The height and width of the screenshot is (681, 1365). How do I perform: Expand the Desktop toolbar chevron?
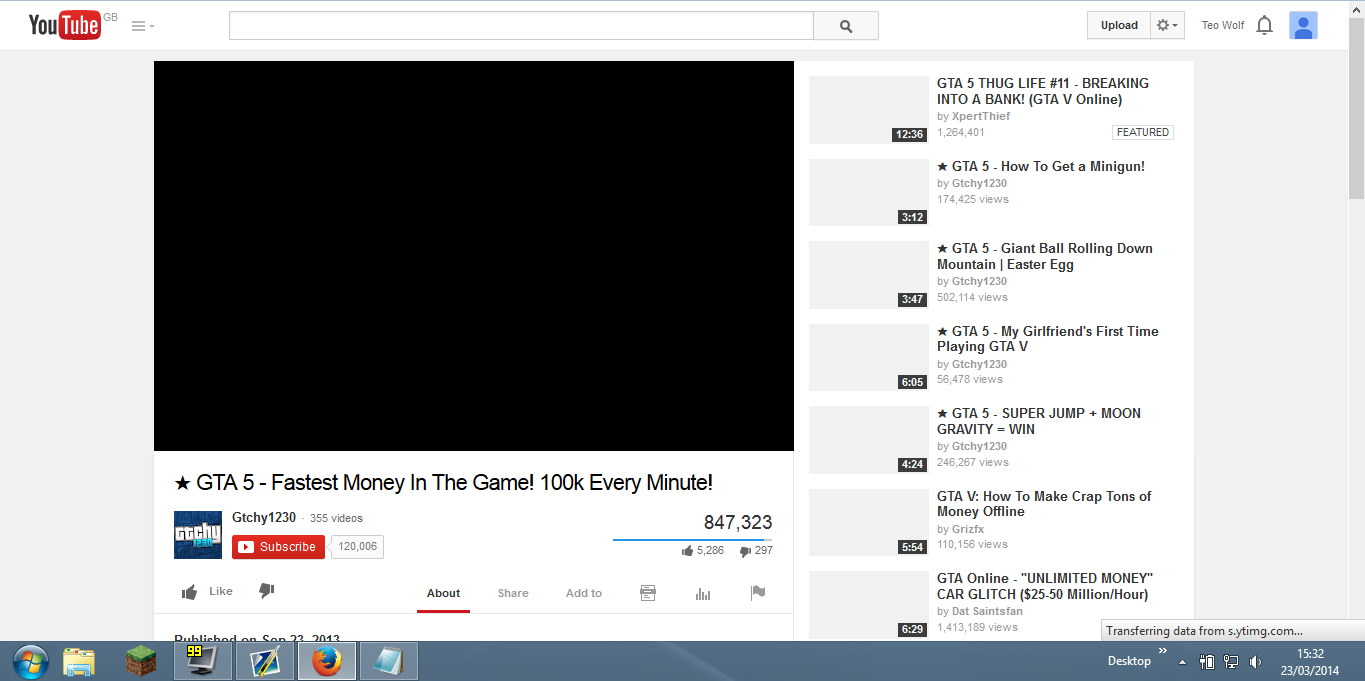[x=1162, y=651]
